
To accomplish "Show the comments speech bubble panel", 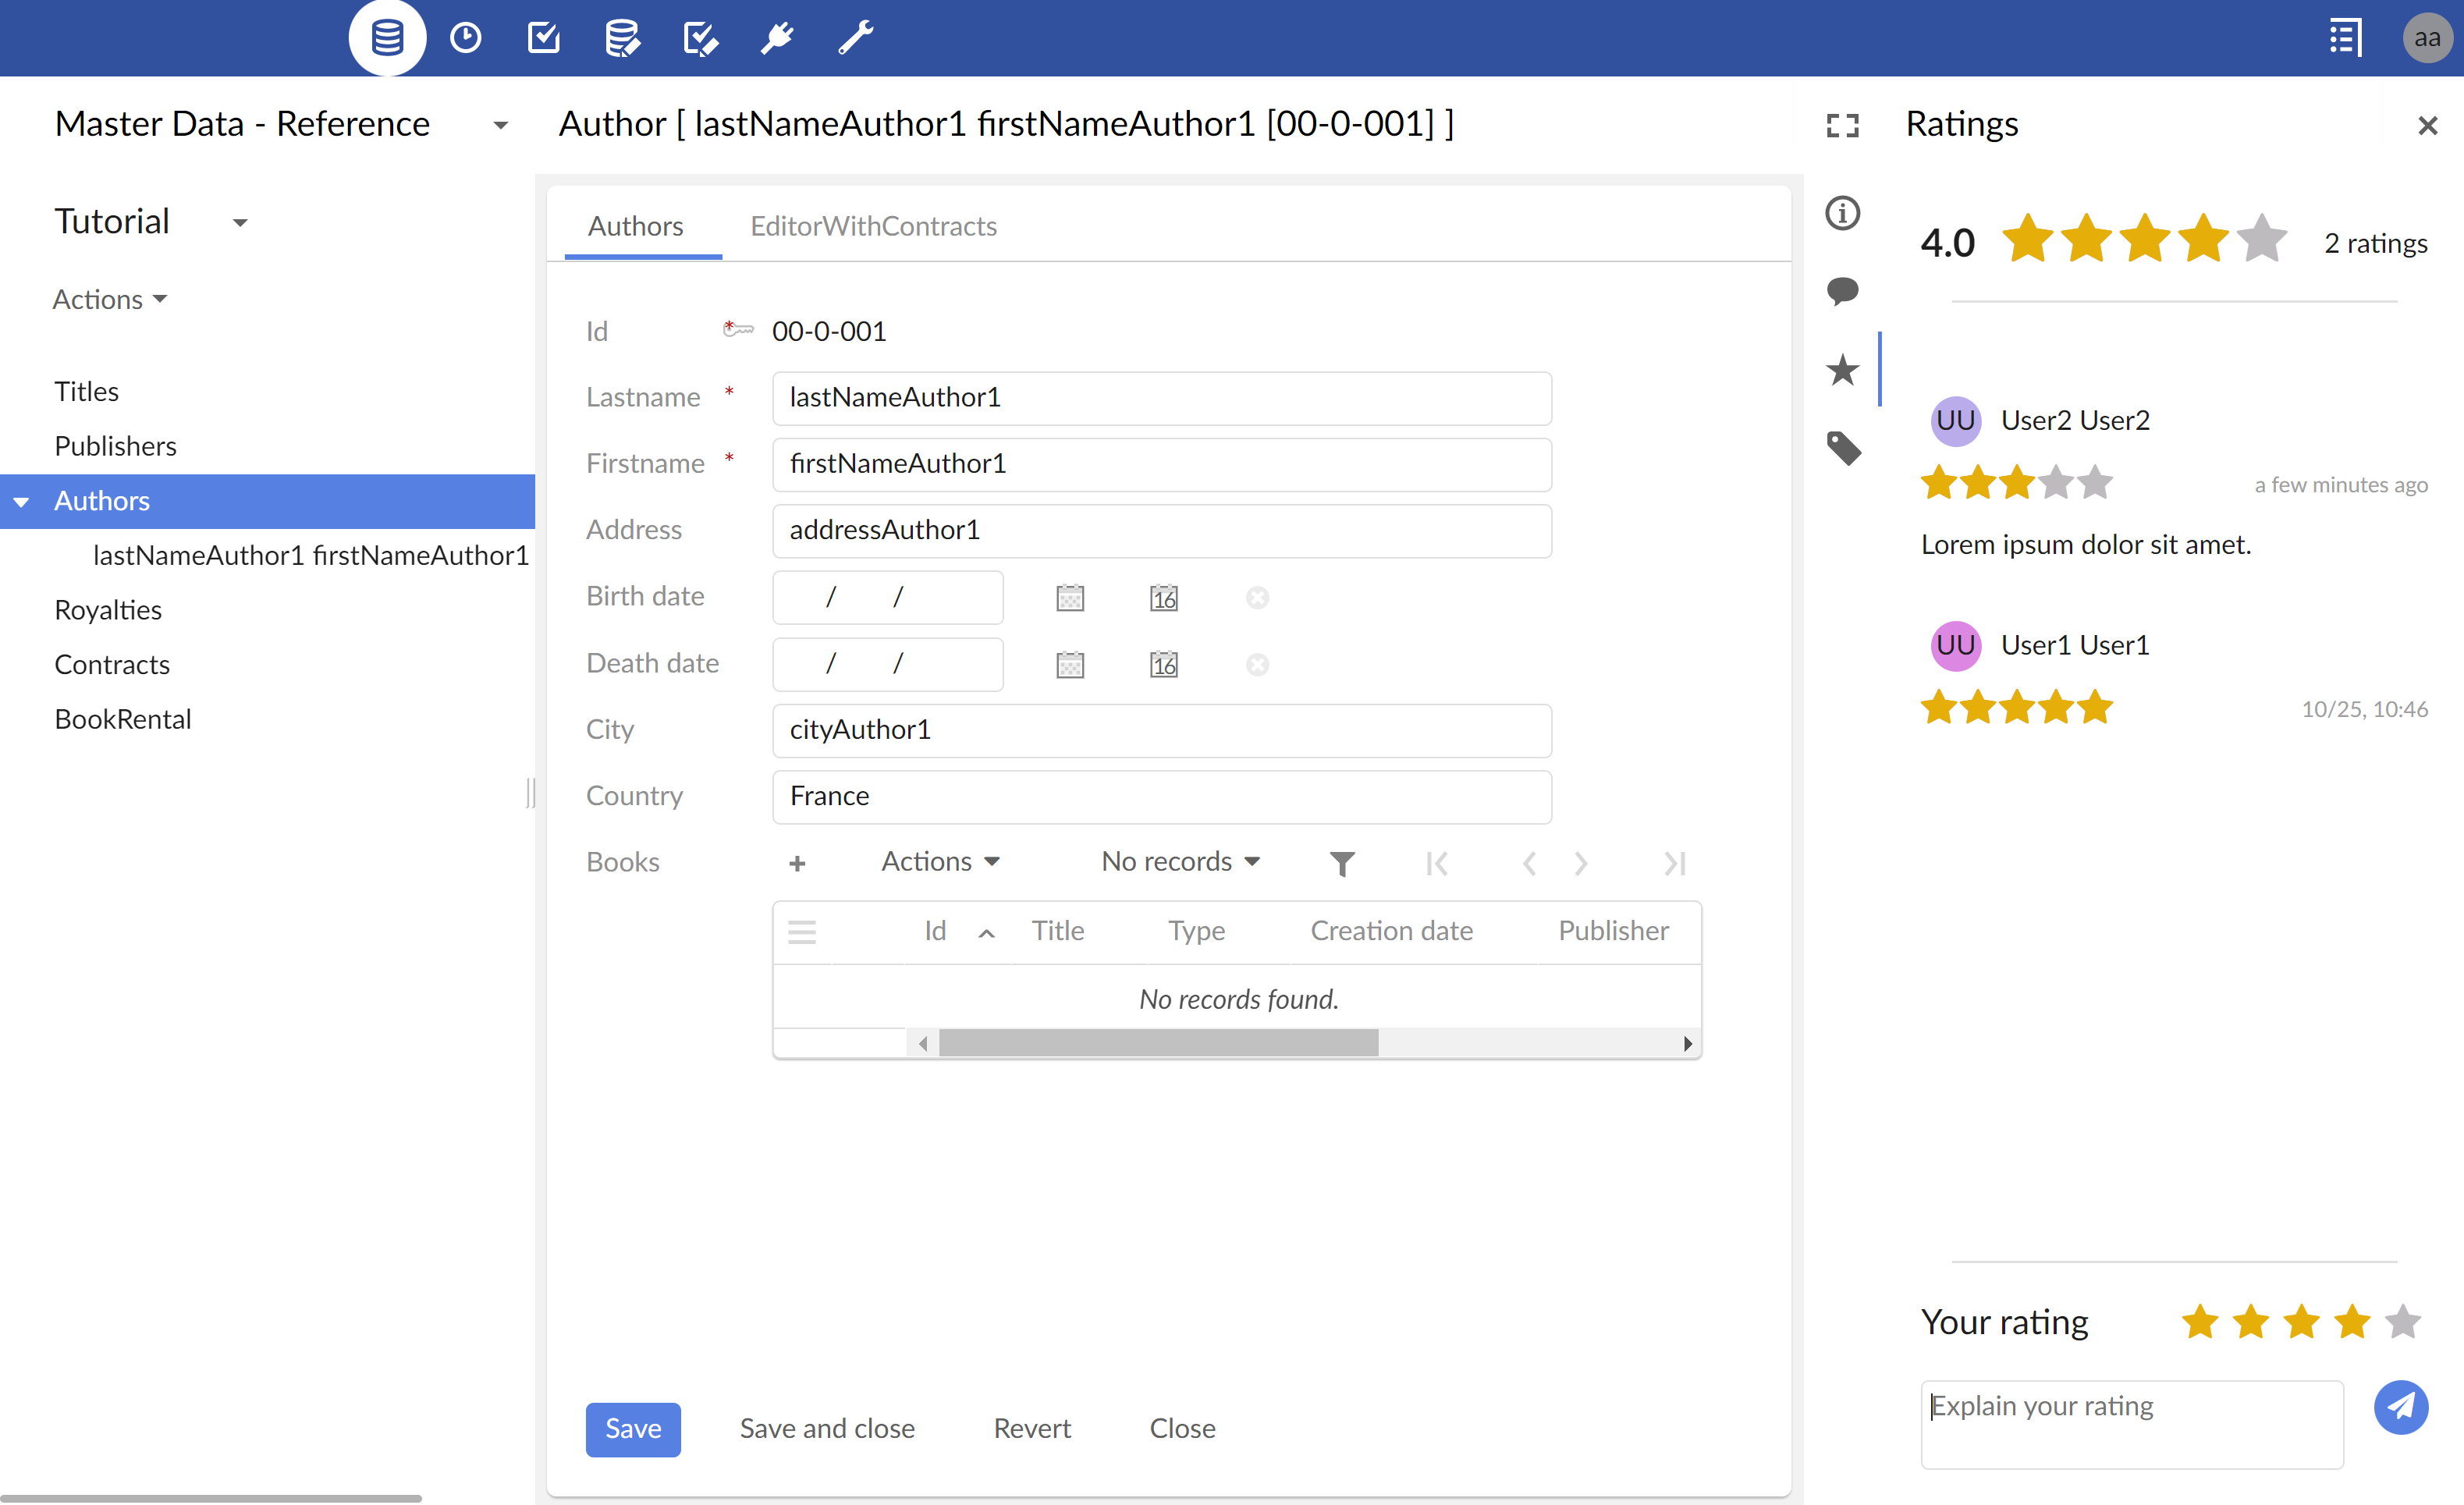I will 1842,291.
